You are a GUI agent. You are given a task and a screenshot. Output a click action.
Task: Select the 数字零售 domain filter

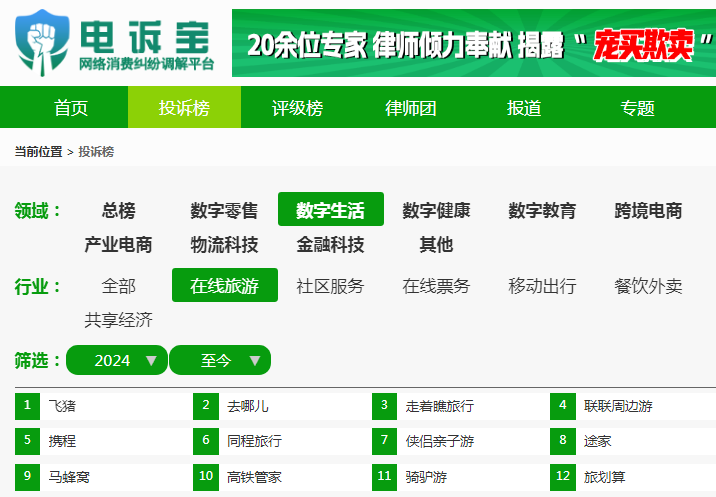point(224,210)
